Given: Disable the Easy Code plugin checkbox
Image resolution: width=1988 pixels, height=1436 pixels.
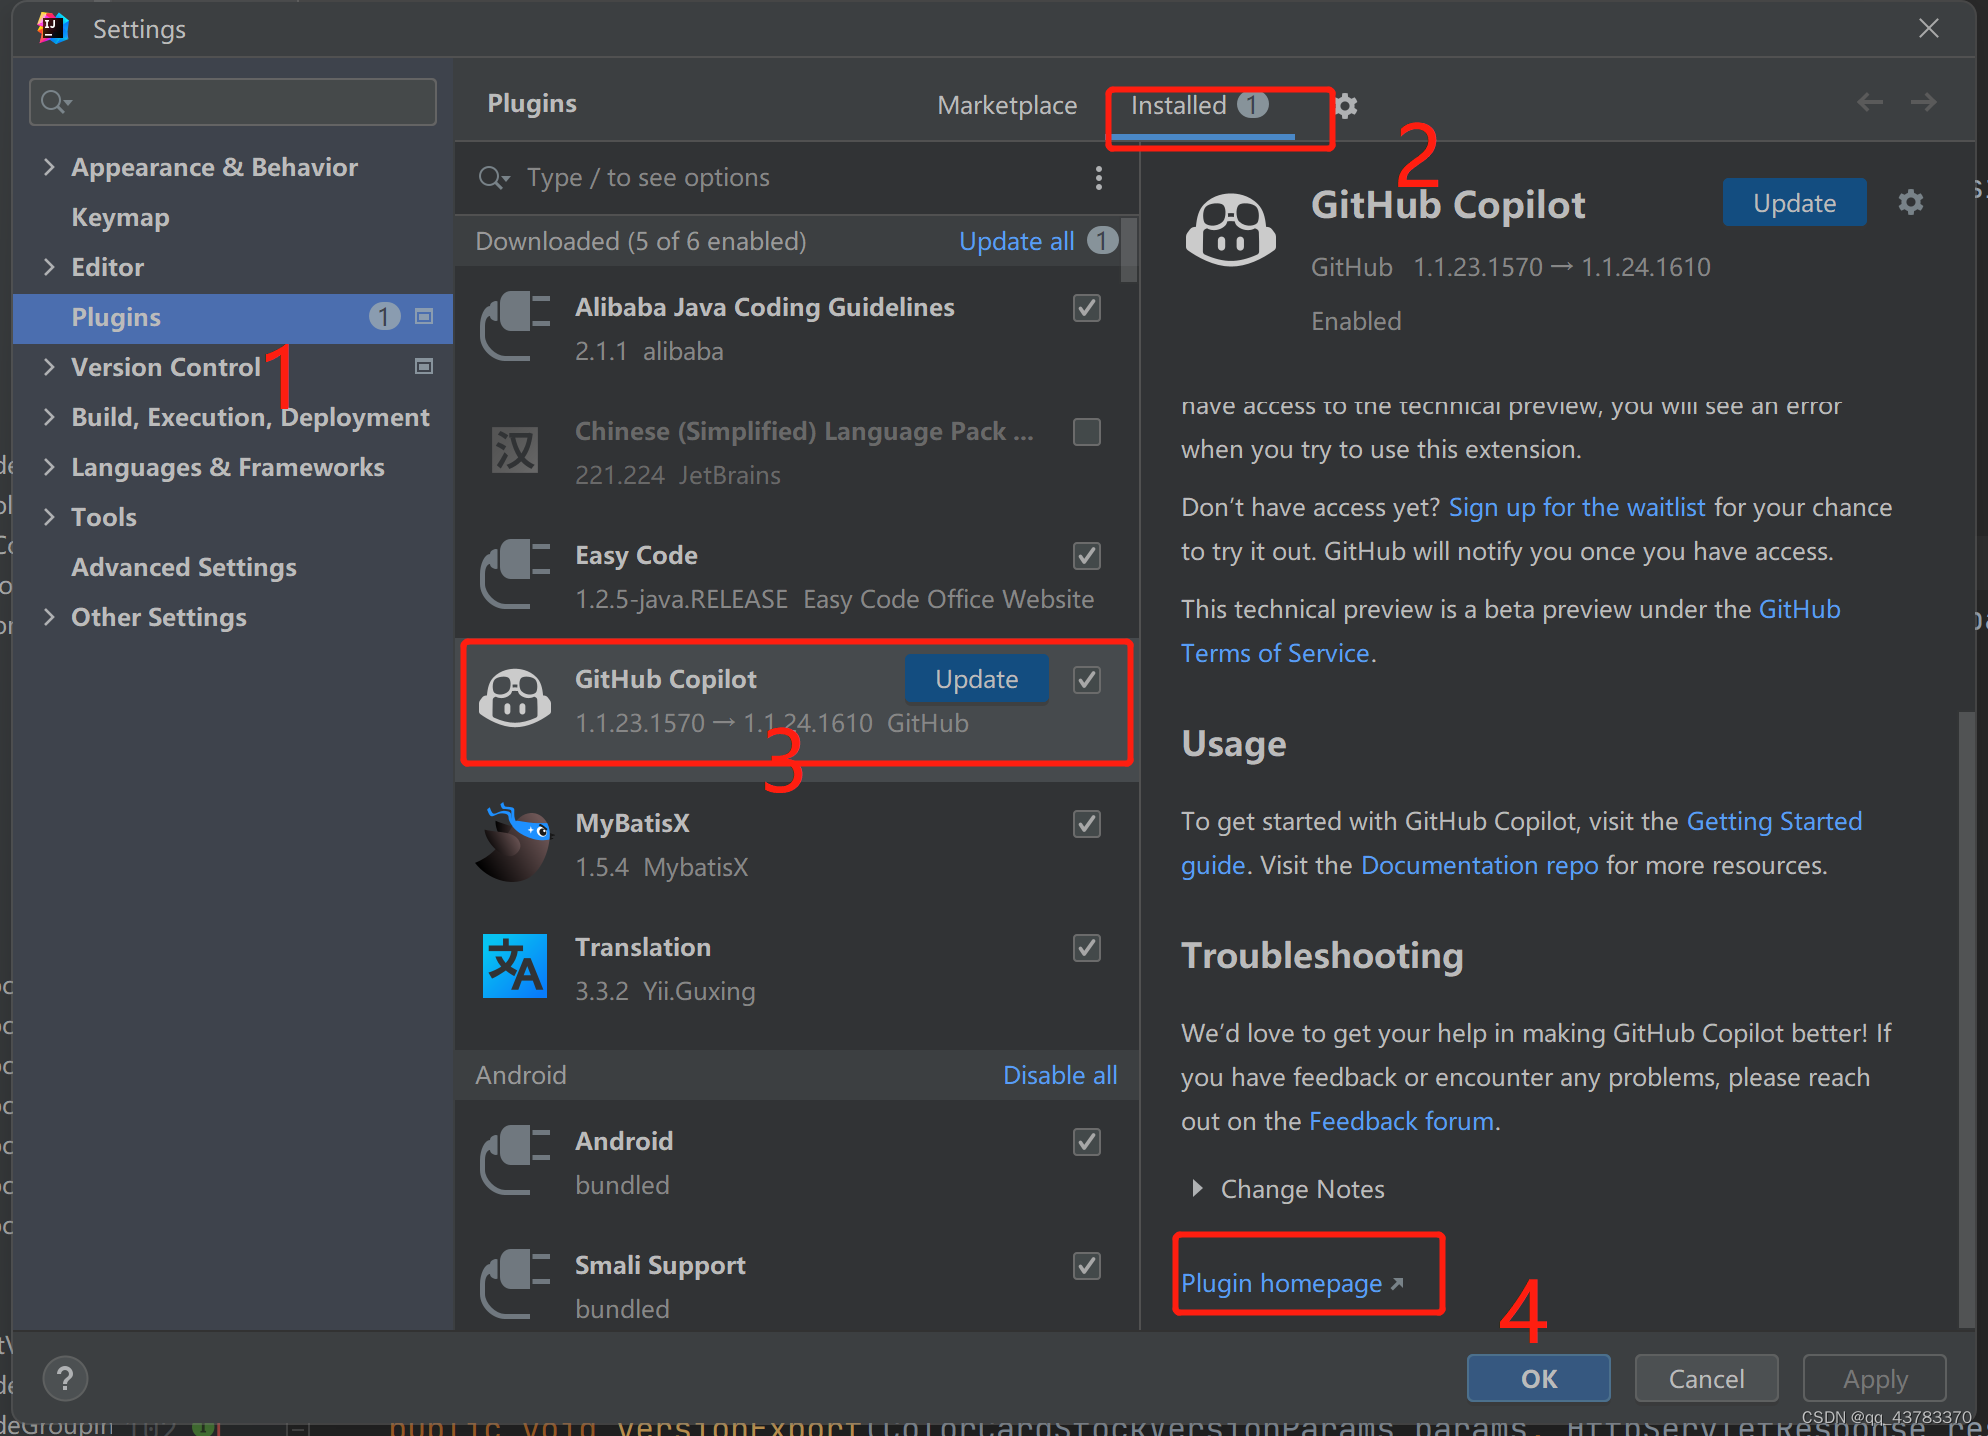Looking at the screenshot, I should [1086, 556].
